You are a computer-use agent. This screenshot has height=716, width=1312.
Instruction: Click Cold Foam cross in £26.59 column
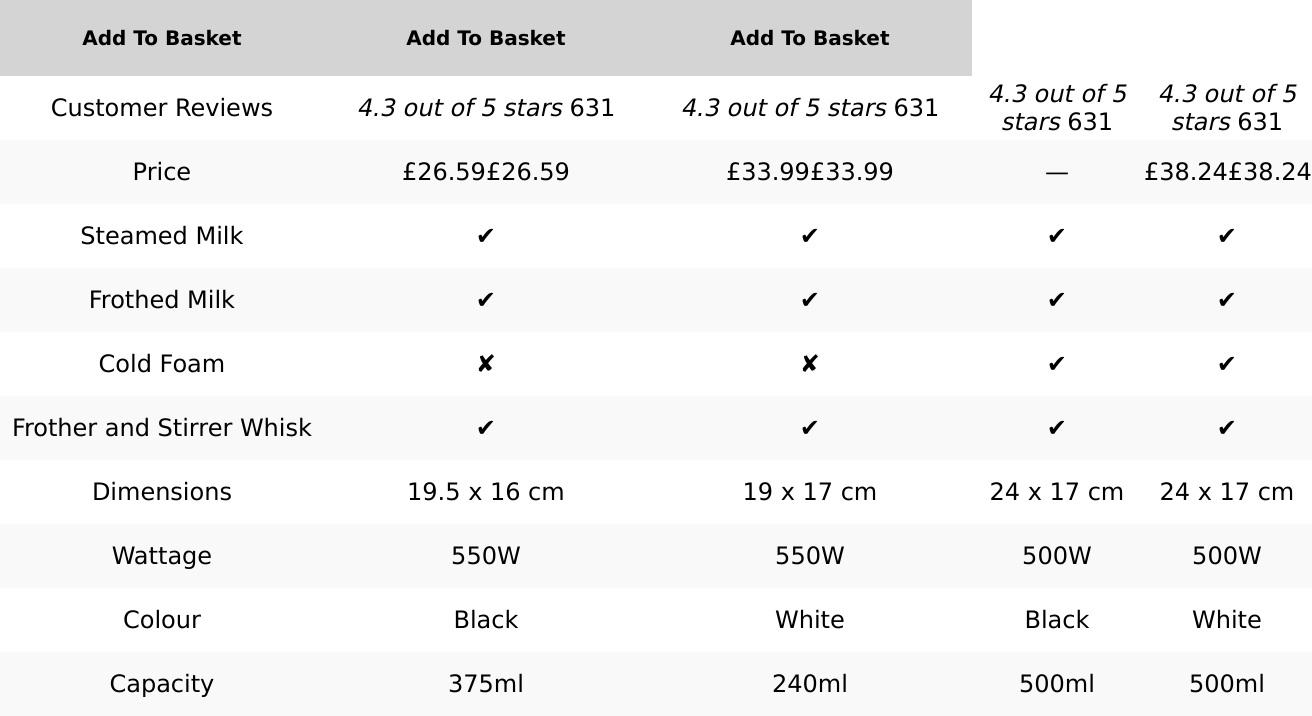click(485, 364)
